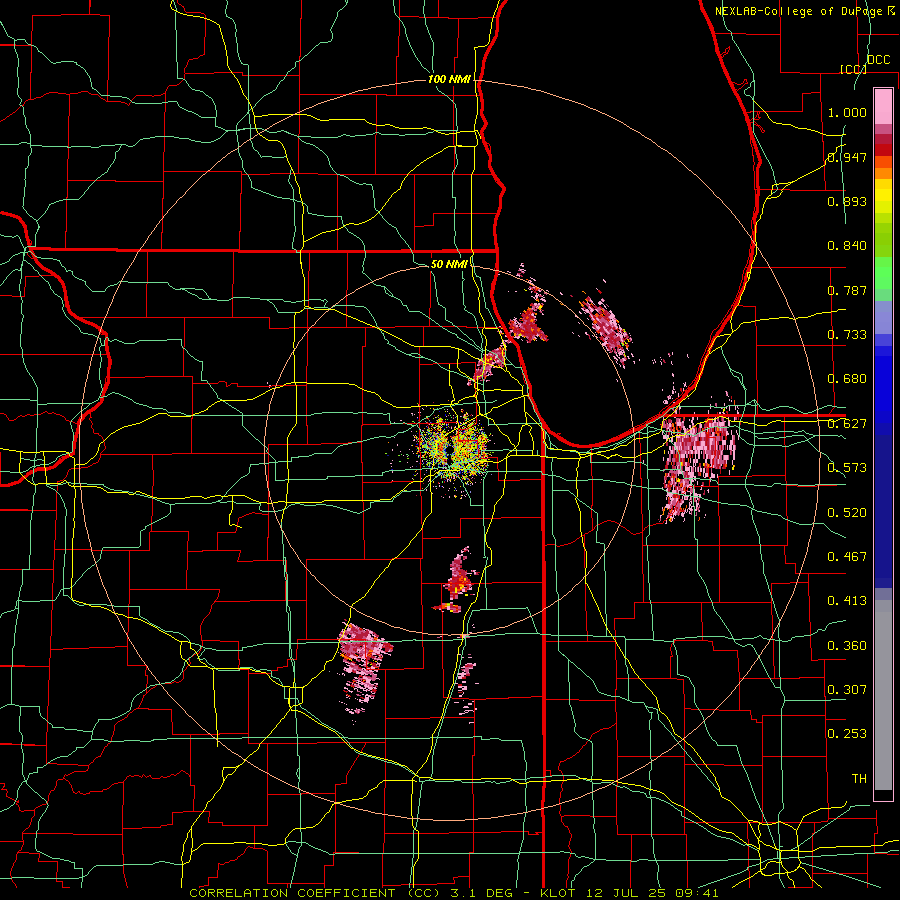
Task: Click the TH threshold label
Action: 859,779
